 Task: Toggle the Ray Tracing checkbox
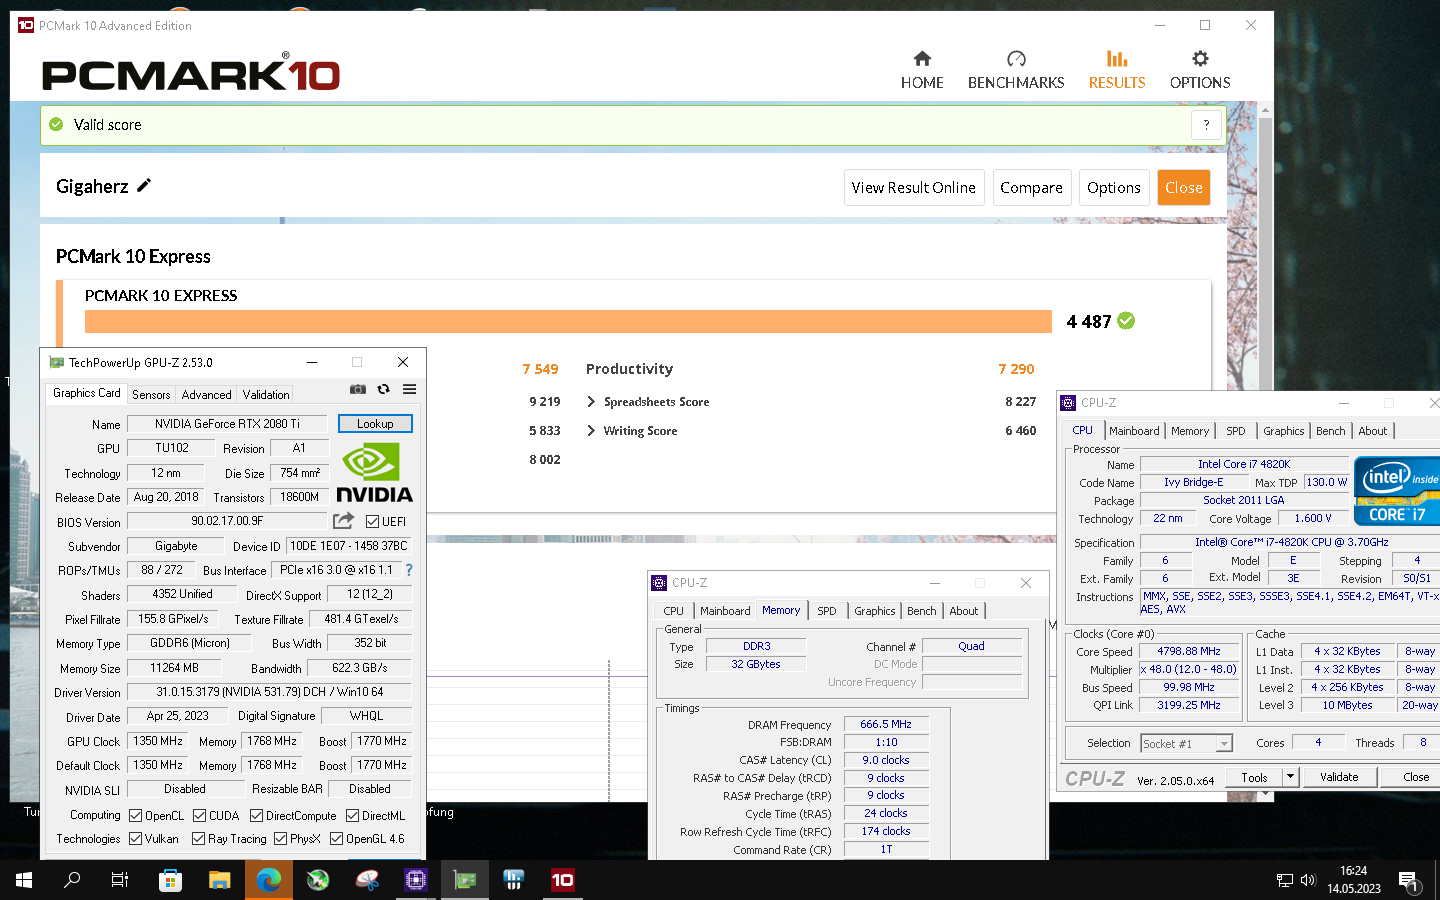click(198, 839)
